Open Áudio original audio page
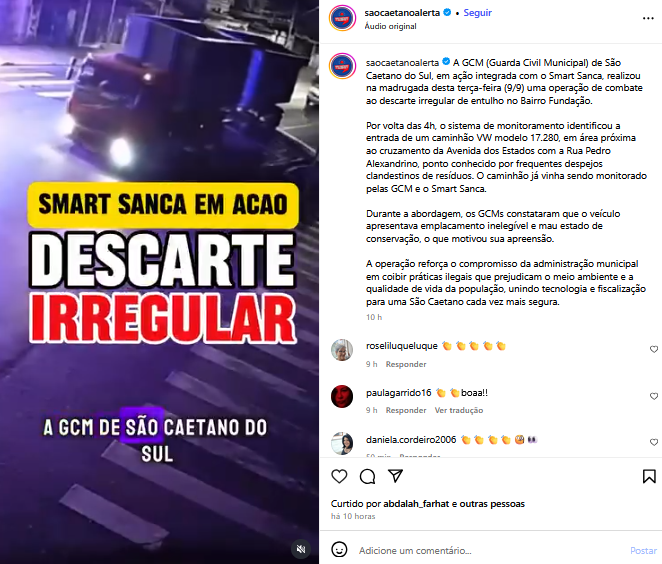 click(x=391, y=26)
